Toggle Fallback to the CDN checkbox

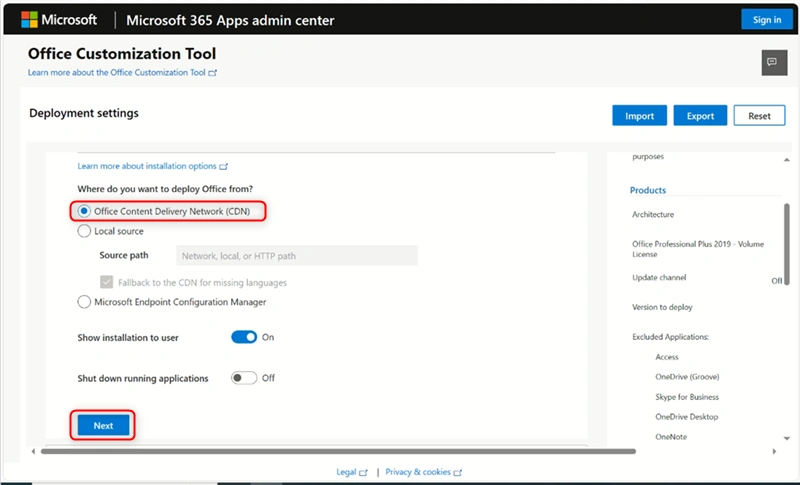coord(107,282)
